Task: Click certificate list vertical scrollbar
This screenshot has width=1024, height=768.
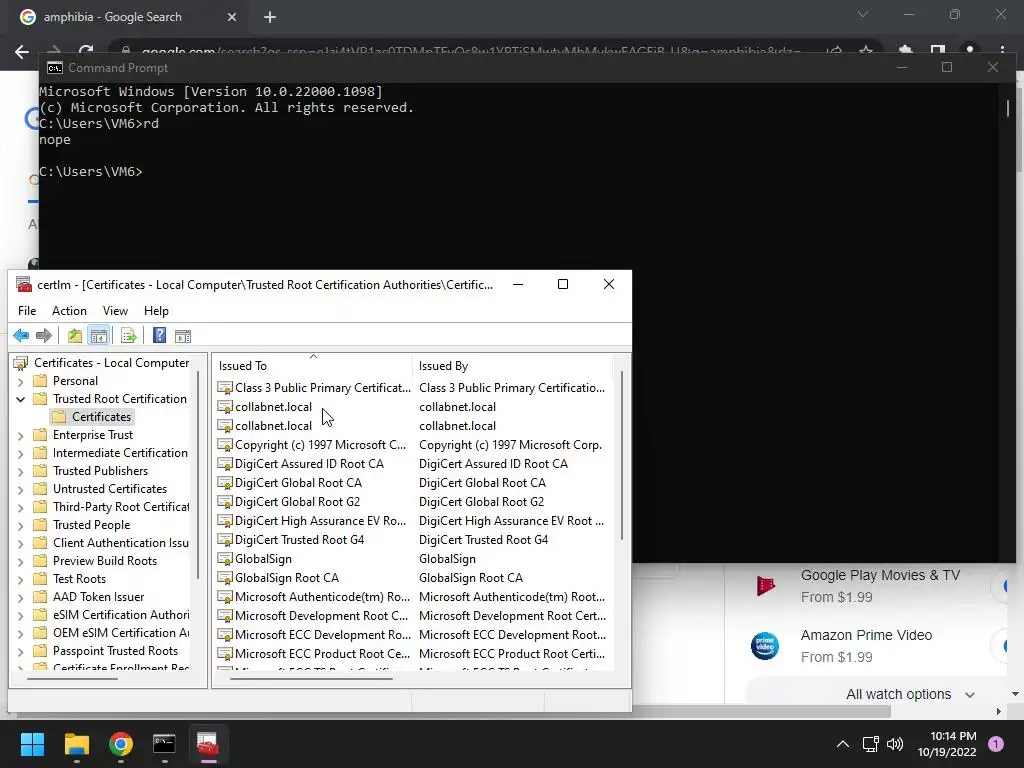Action: [622, 456]
